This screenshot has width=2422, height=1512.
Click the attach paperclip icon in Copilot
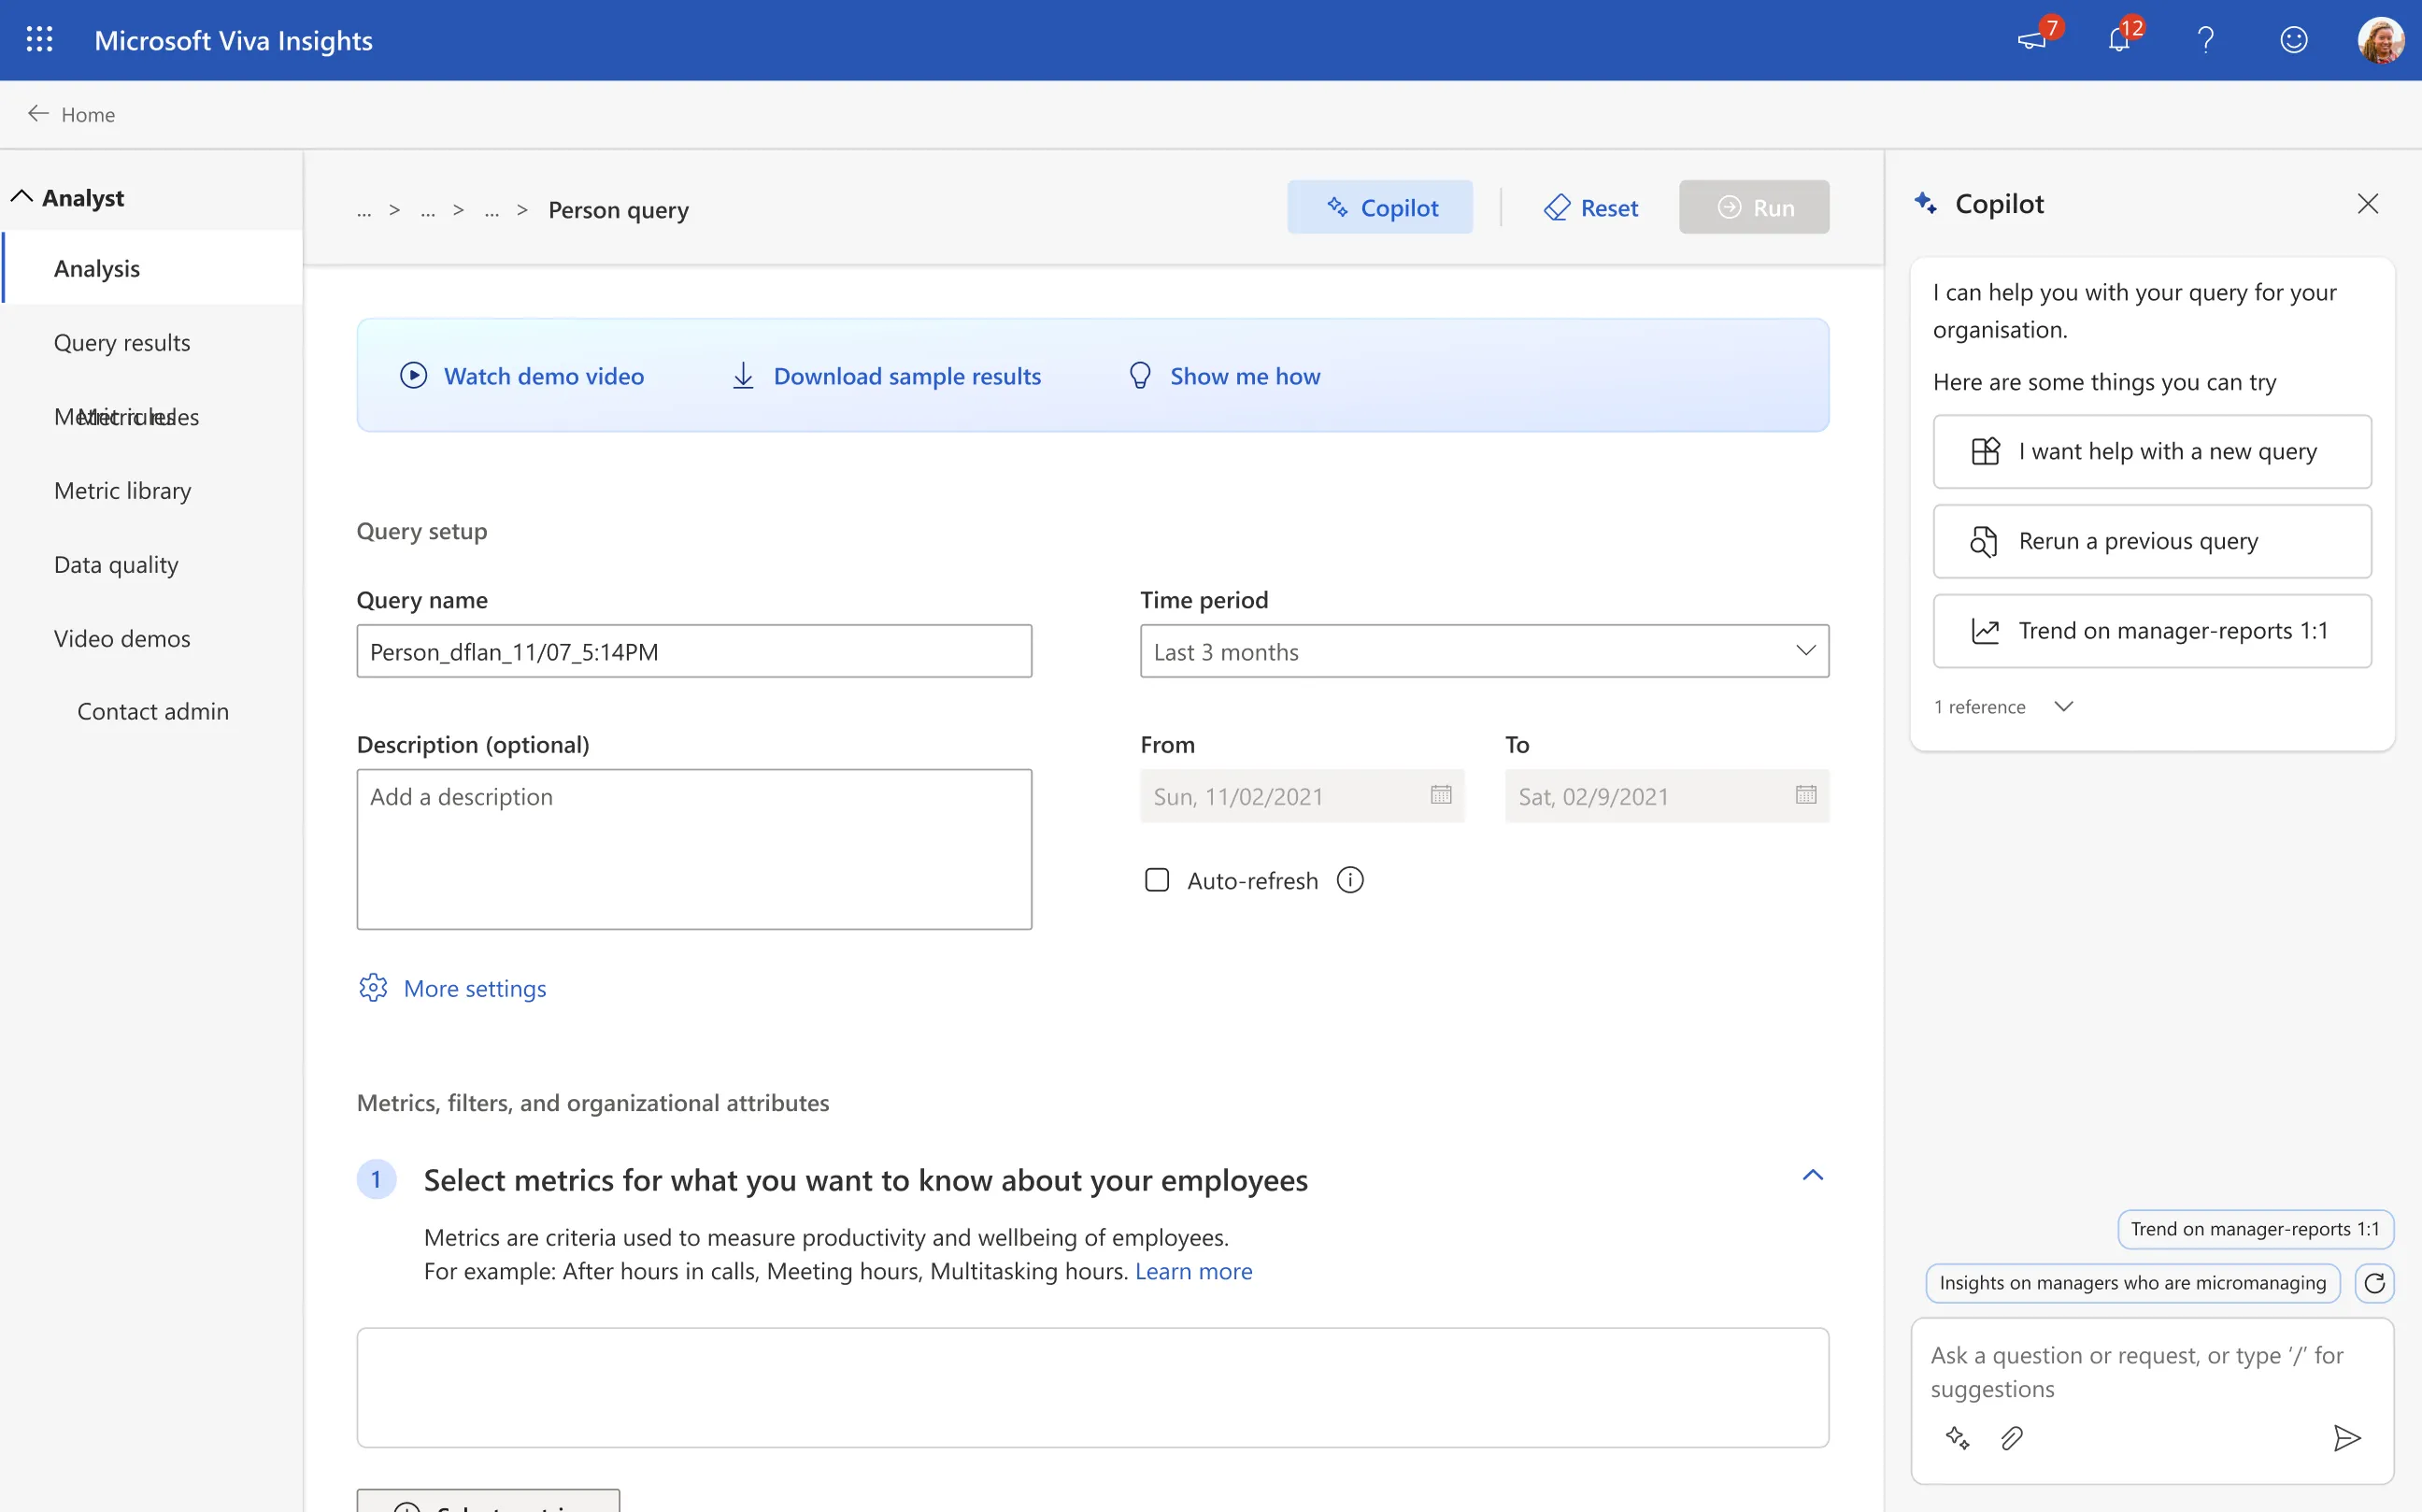(2012, 1438)
